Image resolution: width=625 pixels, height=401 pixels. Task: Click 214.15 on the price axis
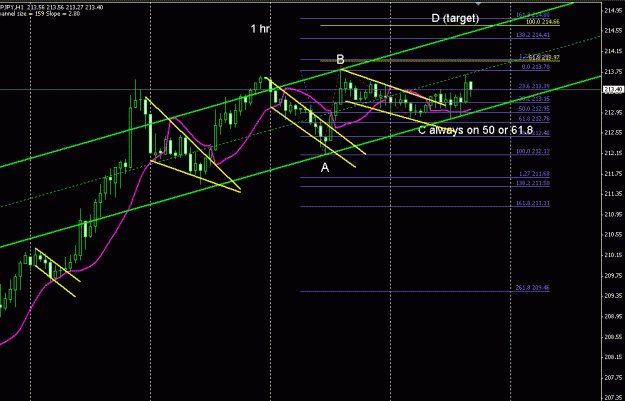pos(614,51)
